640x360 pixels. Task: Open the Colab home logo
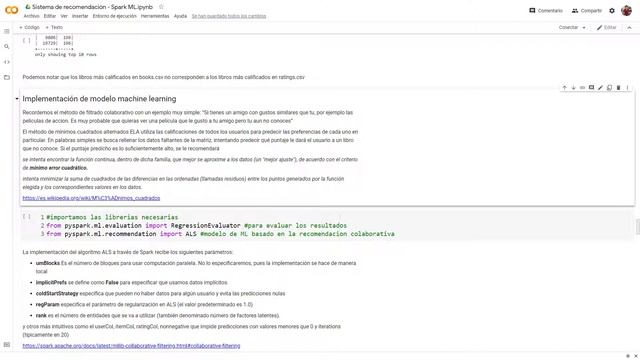click(11, 10)
